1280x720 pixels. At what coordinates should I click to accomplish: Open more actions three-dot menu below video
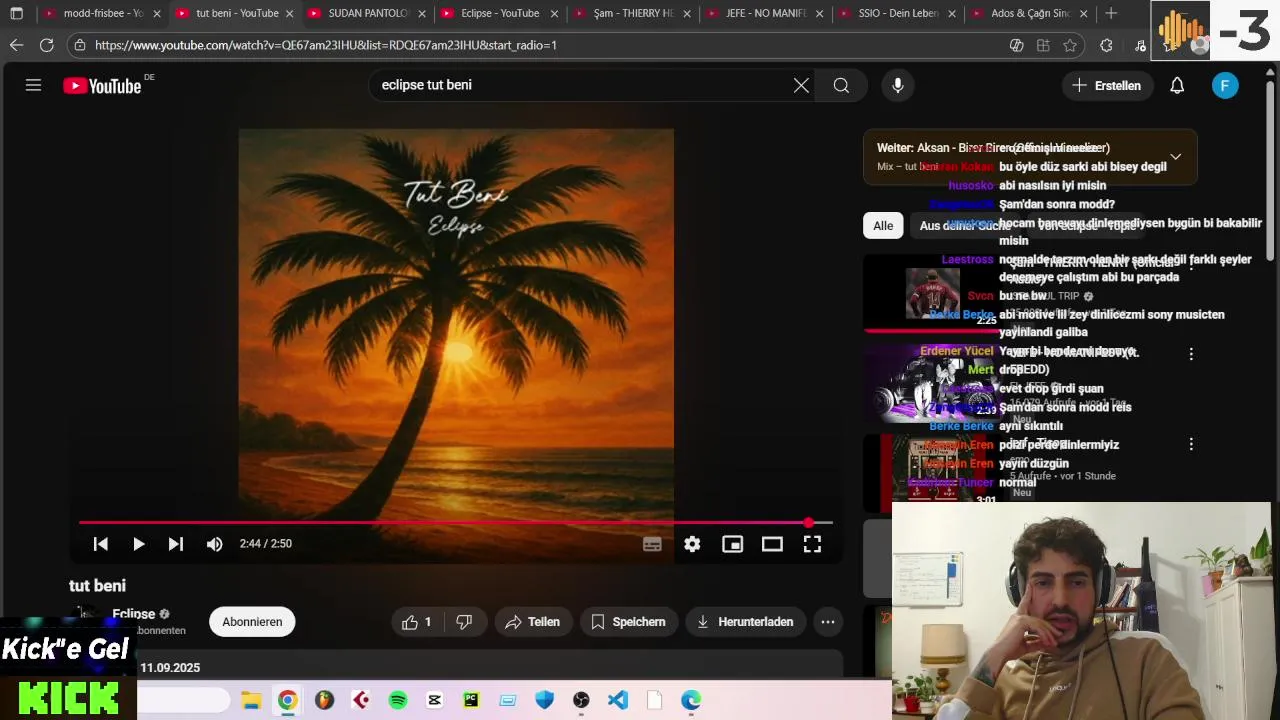tap(828, 622)
